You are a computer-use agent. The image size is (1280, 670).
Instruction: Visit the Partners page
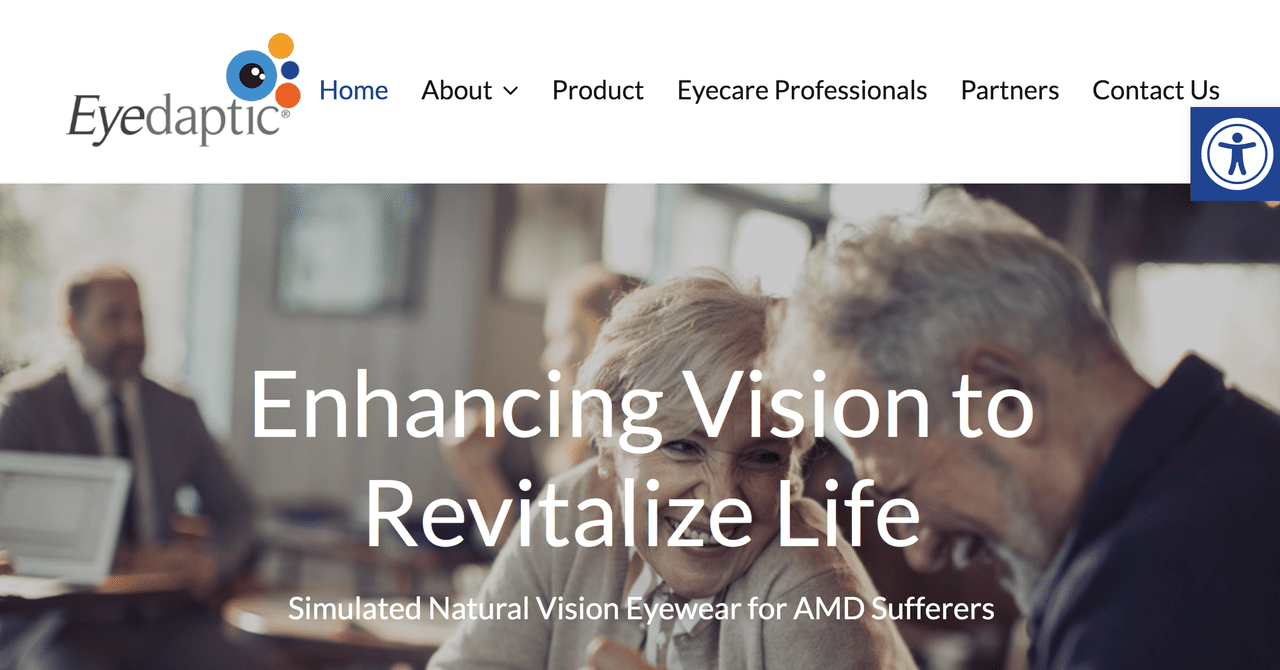pos(1009,90)
